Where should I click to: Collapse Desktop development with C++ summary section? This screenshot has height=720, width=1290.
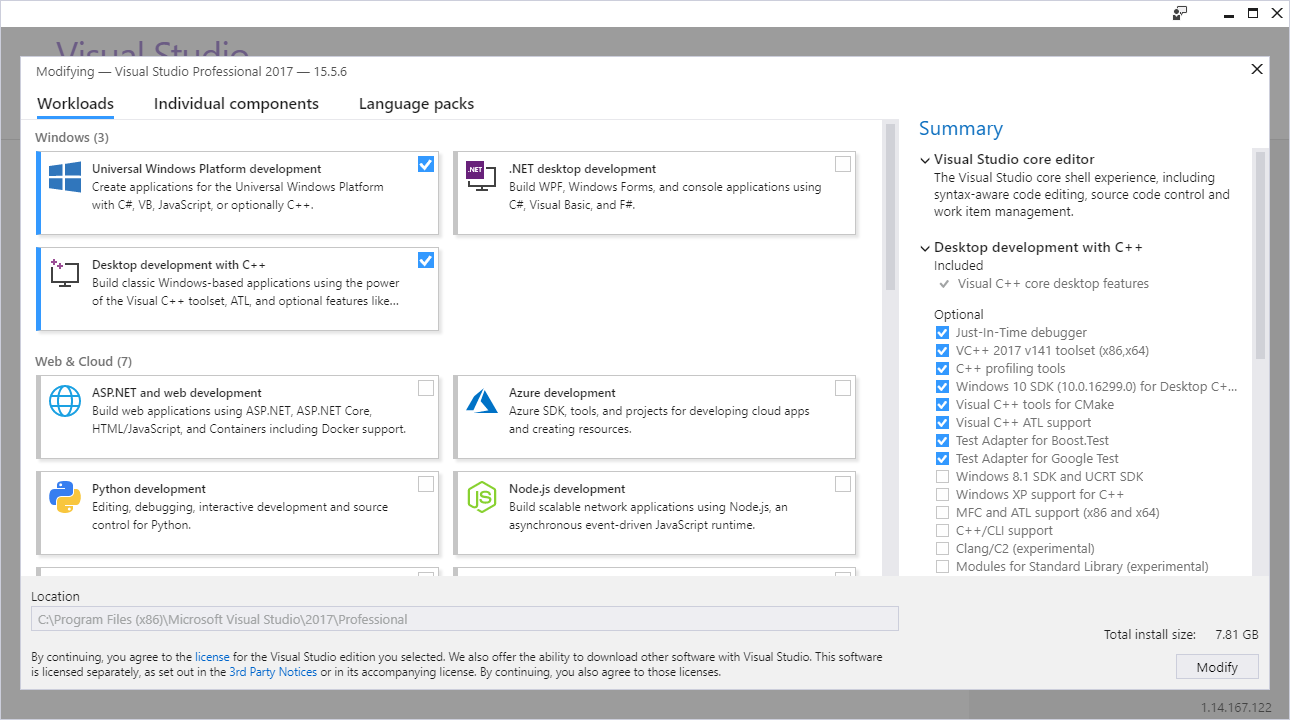click(x=924, y=248)
